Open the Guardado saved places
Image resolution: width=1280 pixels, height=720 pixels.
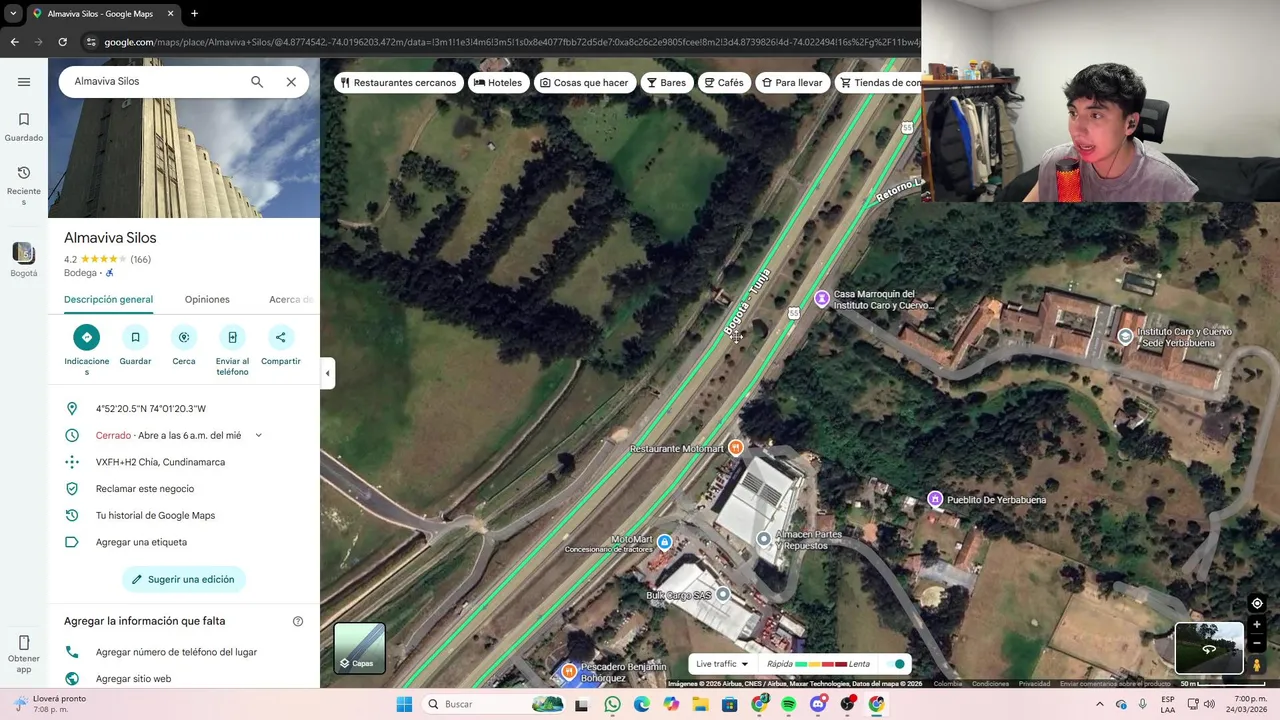point(24,127)
